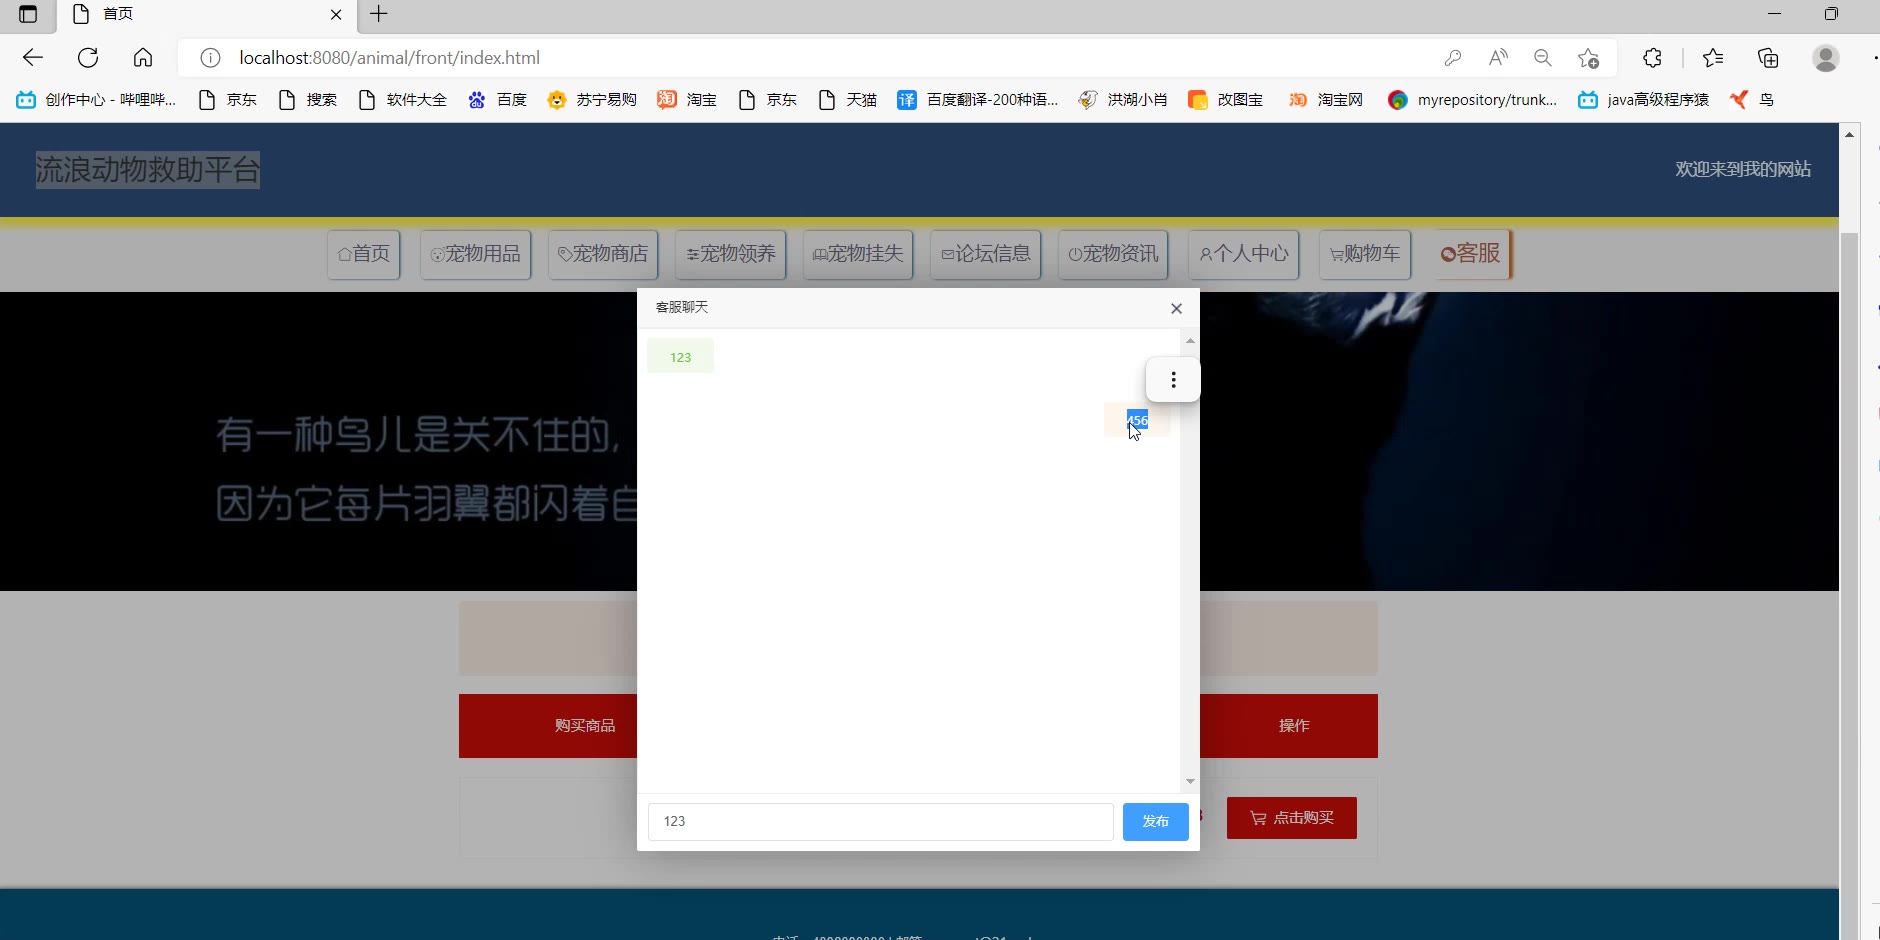Image resolution: width=1880 pixels, height=940 pixels.
Task: Open the Collections panel
Action: (1768, 58)
